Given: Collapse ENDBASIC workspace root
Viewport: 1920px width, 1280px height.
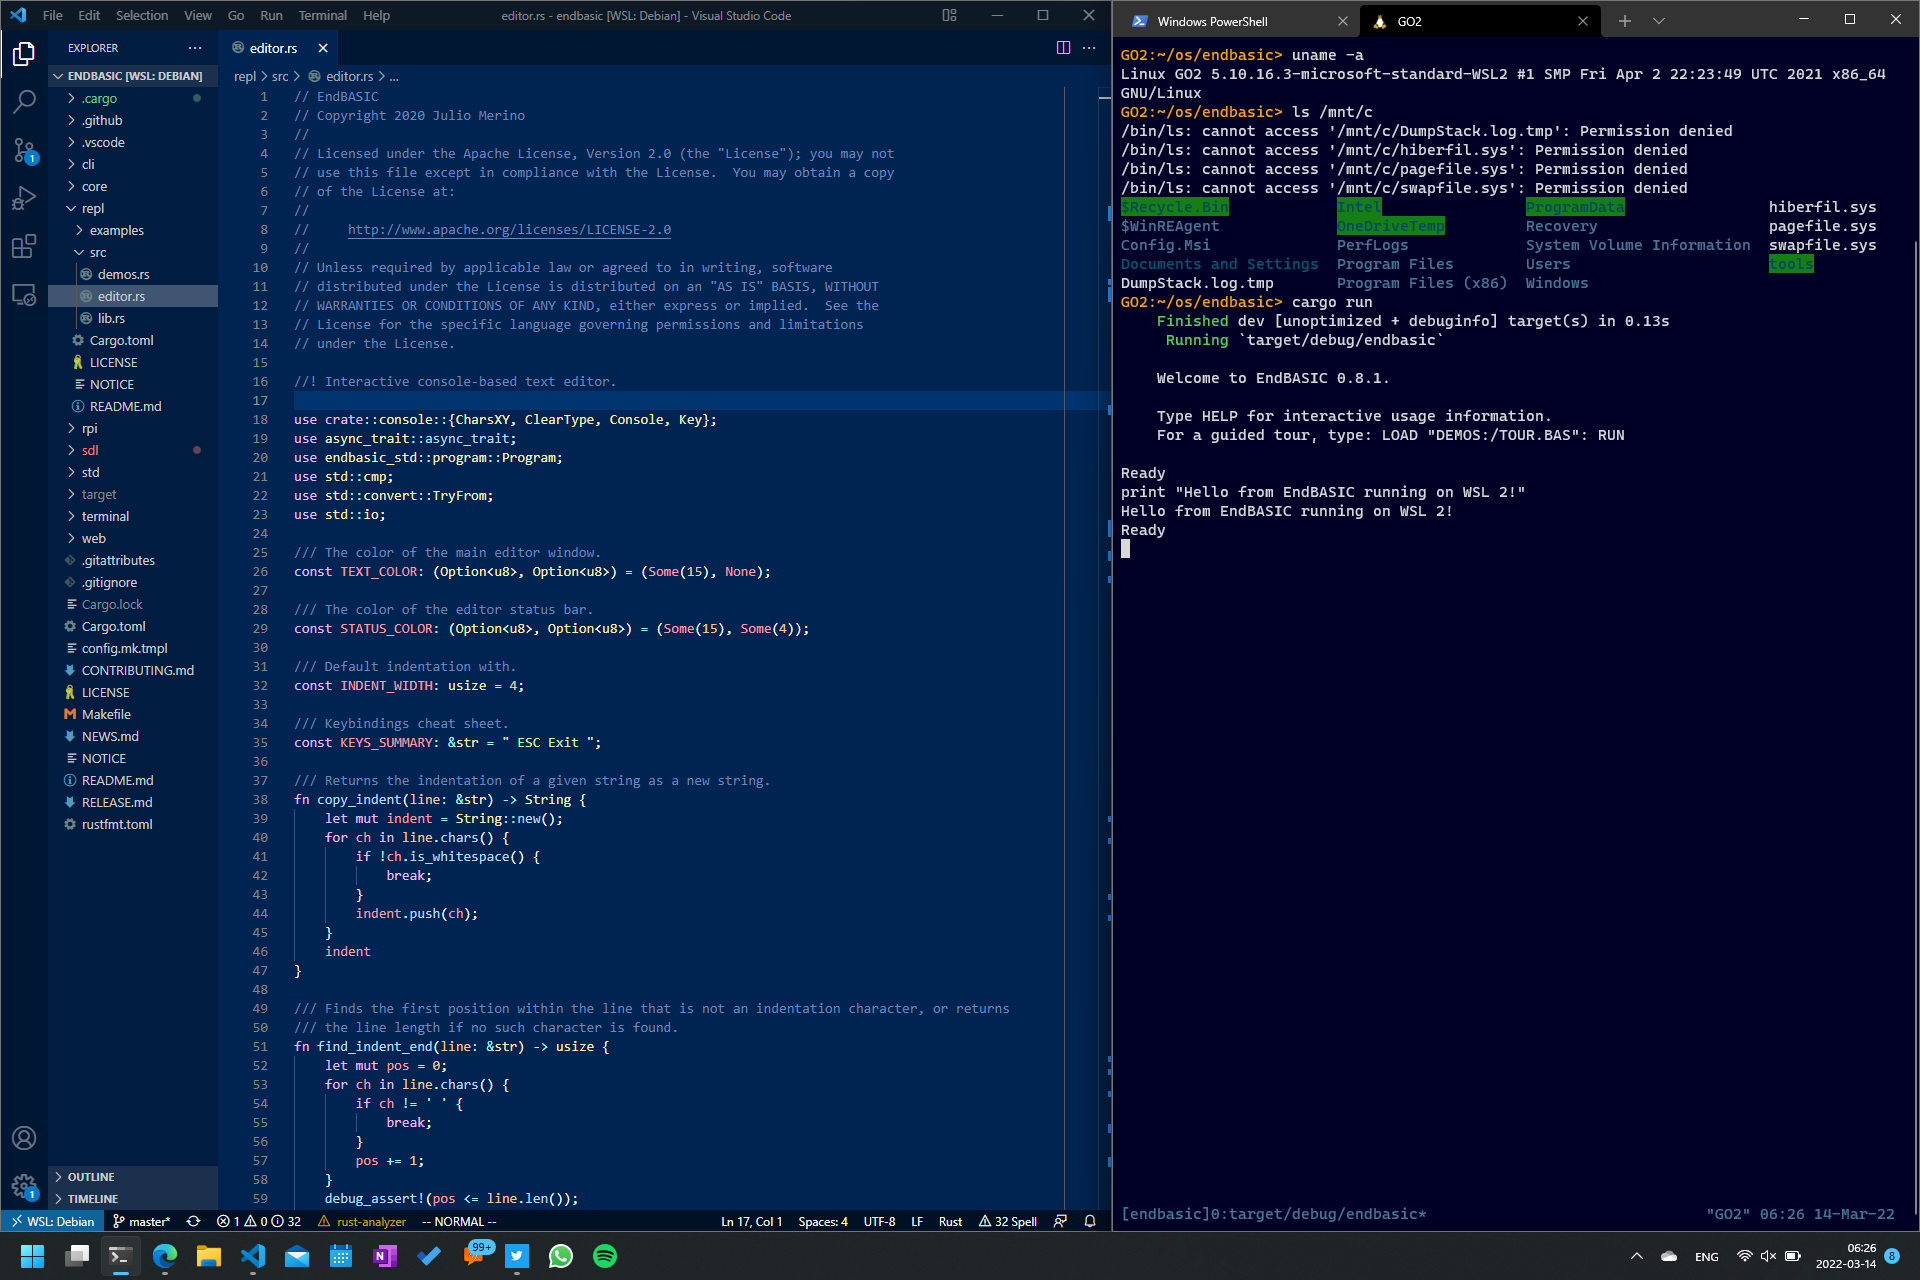Looking at the screenshot, I should 134,76.
